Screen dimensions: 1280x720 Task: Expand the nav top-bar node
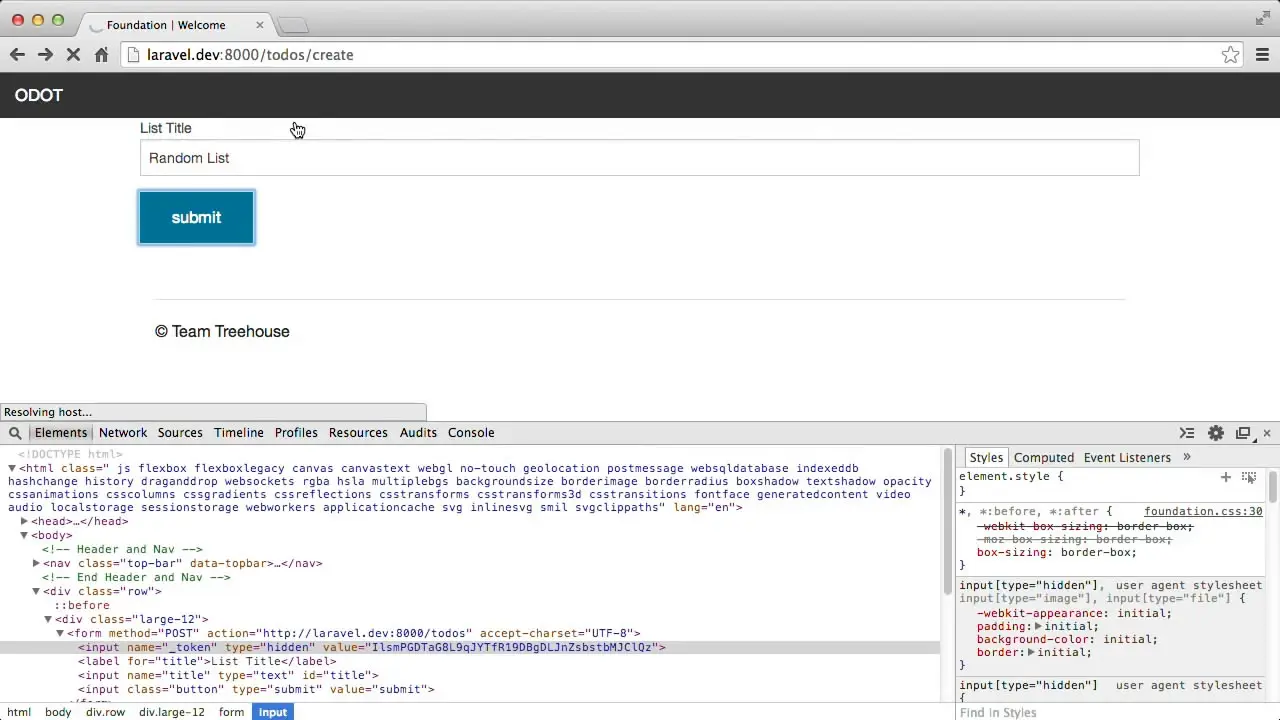36,563
